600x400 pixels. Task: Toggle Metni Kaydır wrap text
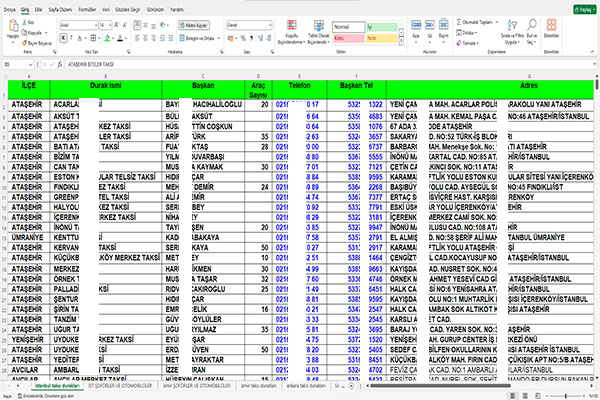(194, 25)
